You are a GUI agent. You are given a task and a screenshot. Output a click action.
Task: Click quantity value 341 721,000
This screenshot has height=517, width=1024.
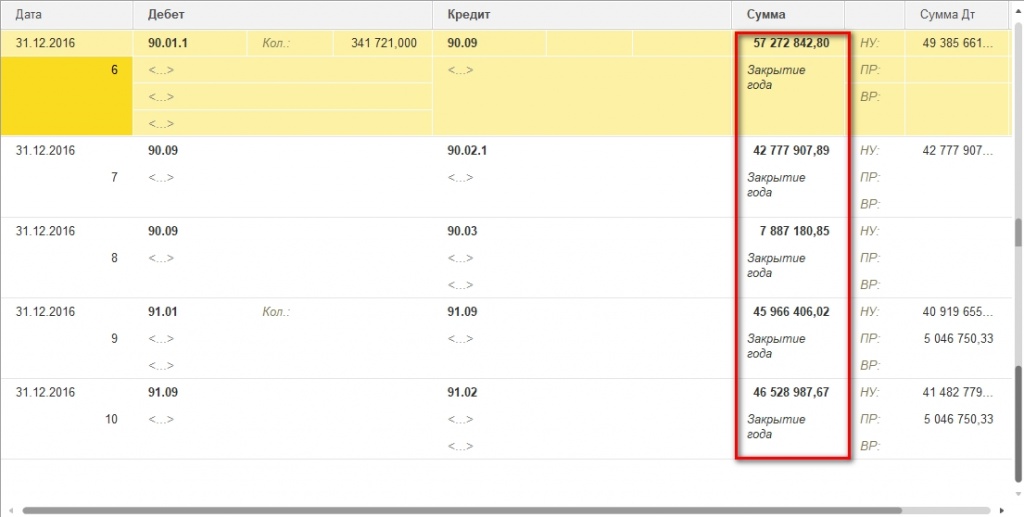click(x=384, y=44)
